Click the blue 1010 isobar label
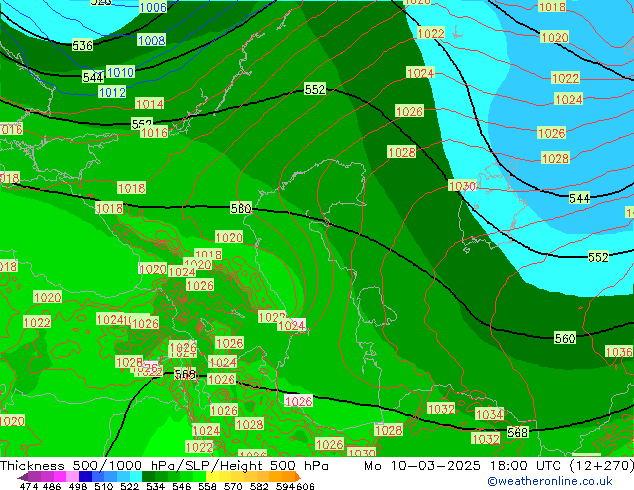 tap(120, 72)
